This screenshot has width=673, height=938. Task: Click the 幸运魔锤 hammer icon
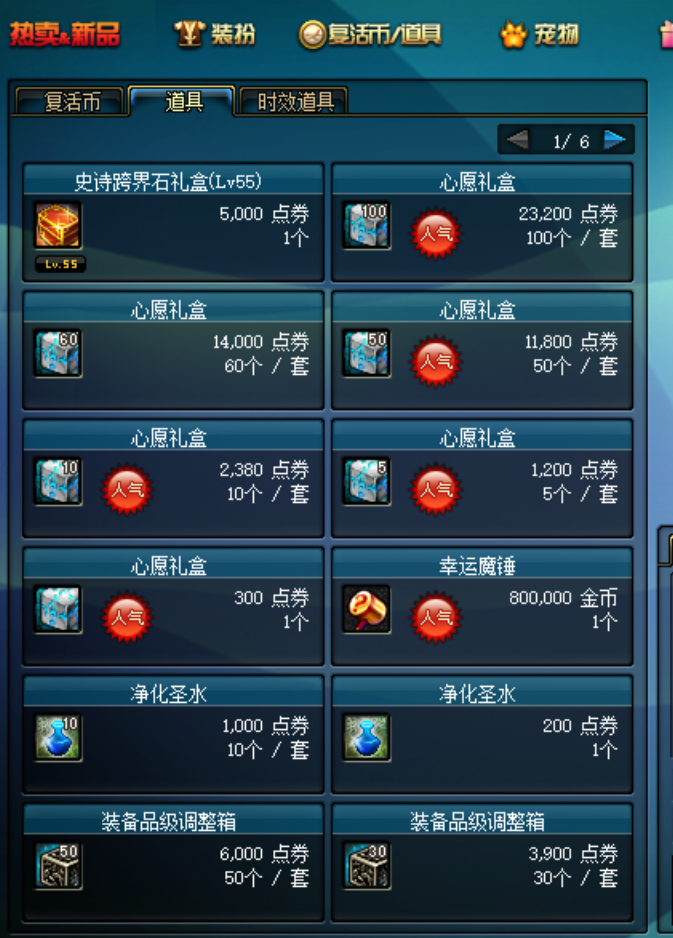[367, 610]
